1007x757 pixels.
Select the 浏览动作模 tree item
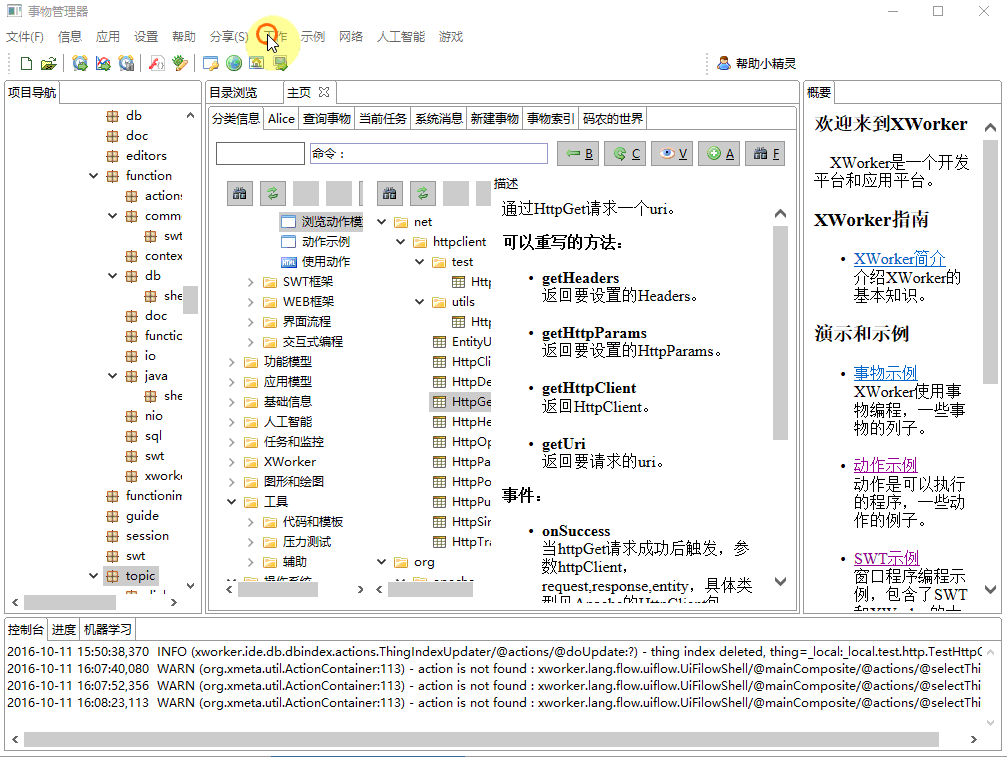click(322, 222)
